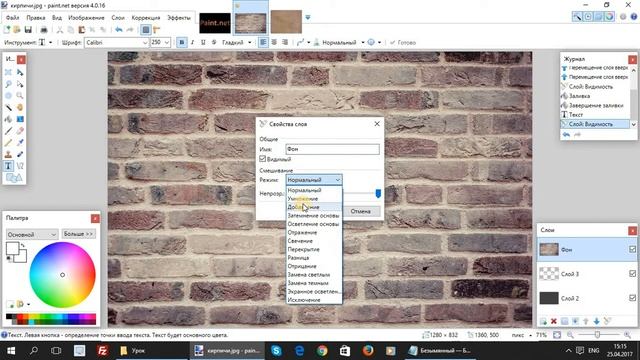Select the Paintbrush tool
The height and width of the screenshot is (360, 640).
pos(8,131)
